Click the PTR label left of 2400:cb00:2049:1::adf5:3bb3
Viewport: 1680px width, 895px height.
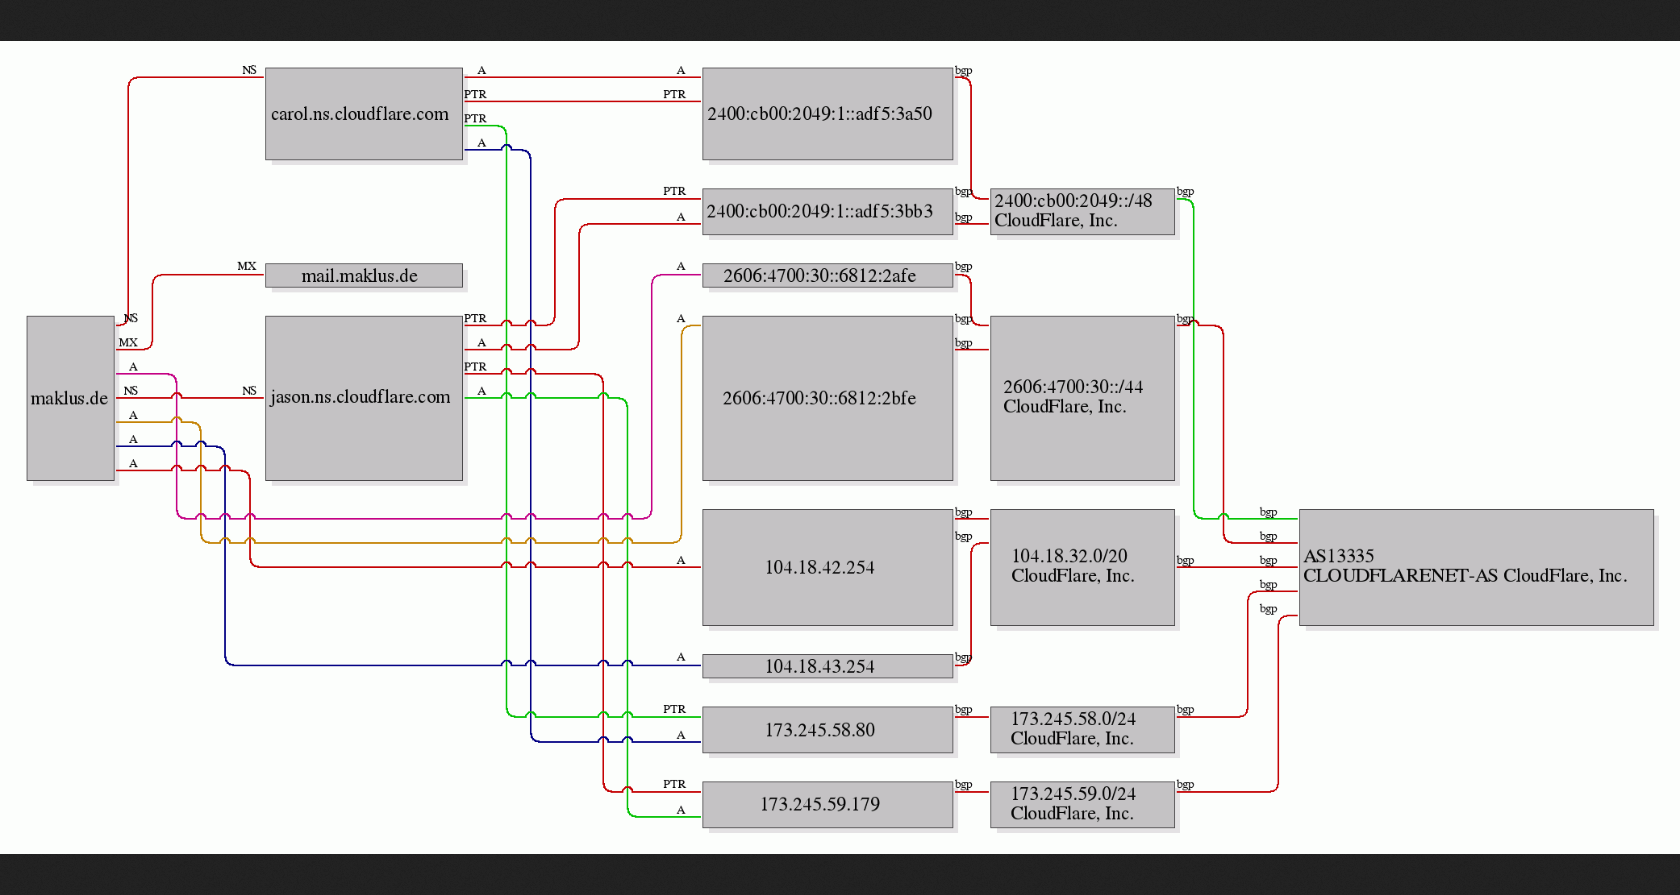pos(674,191)
